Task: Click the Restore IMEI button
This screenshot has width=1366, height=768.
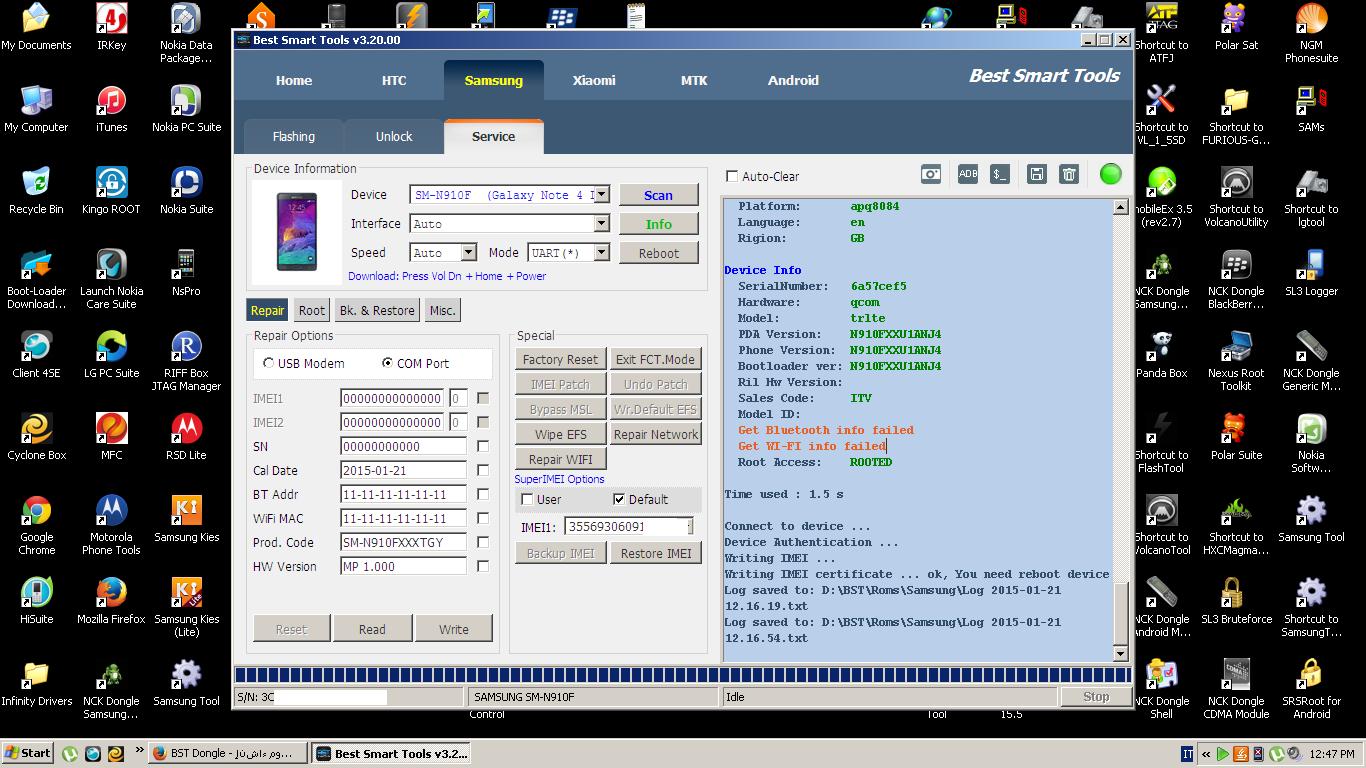Action: (x=655, y=553)
